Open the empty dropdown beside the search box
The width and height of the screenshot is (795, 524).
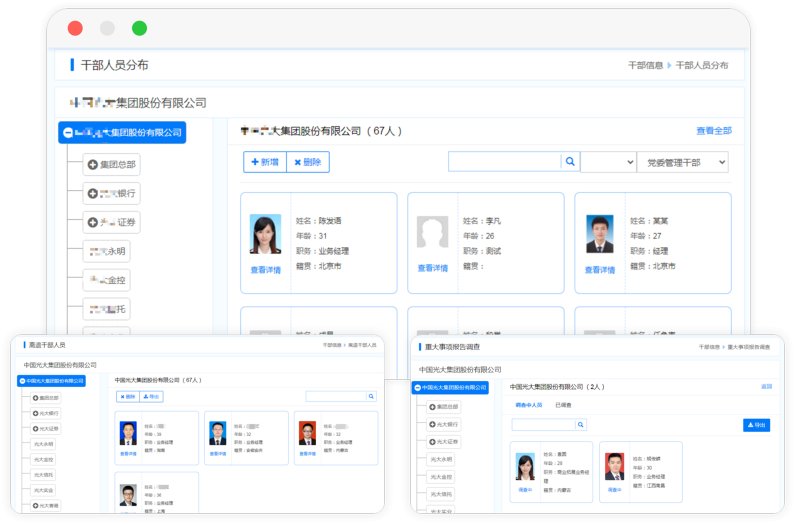608,162
